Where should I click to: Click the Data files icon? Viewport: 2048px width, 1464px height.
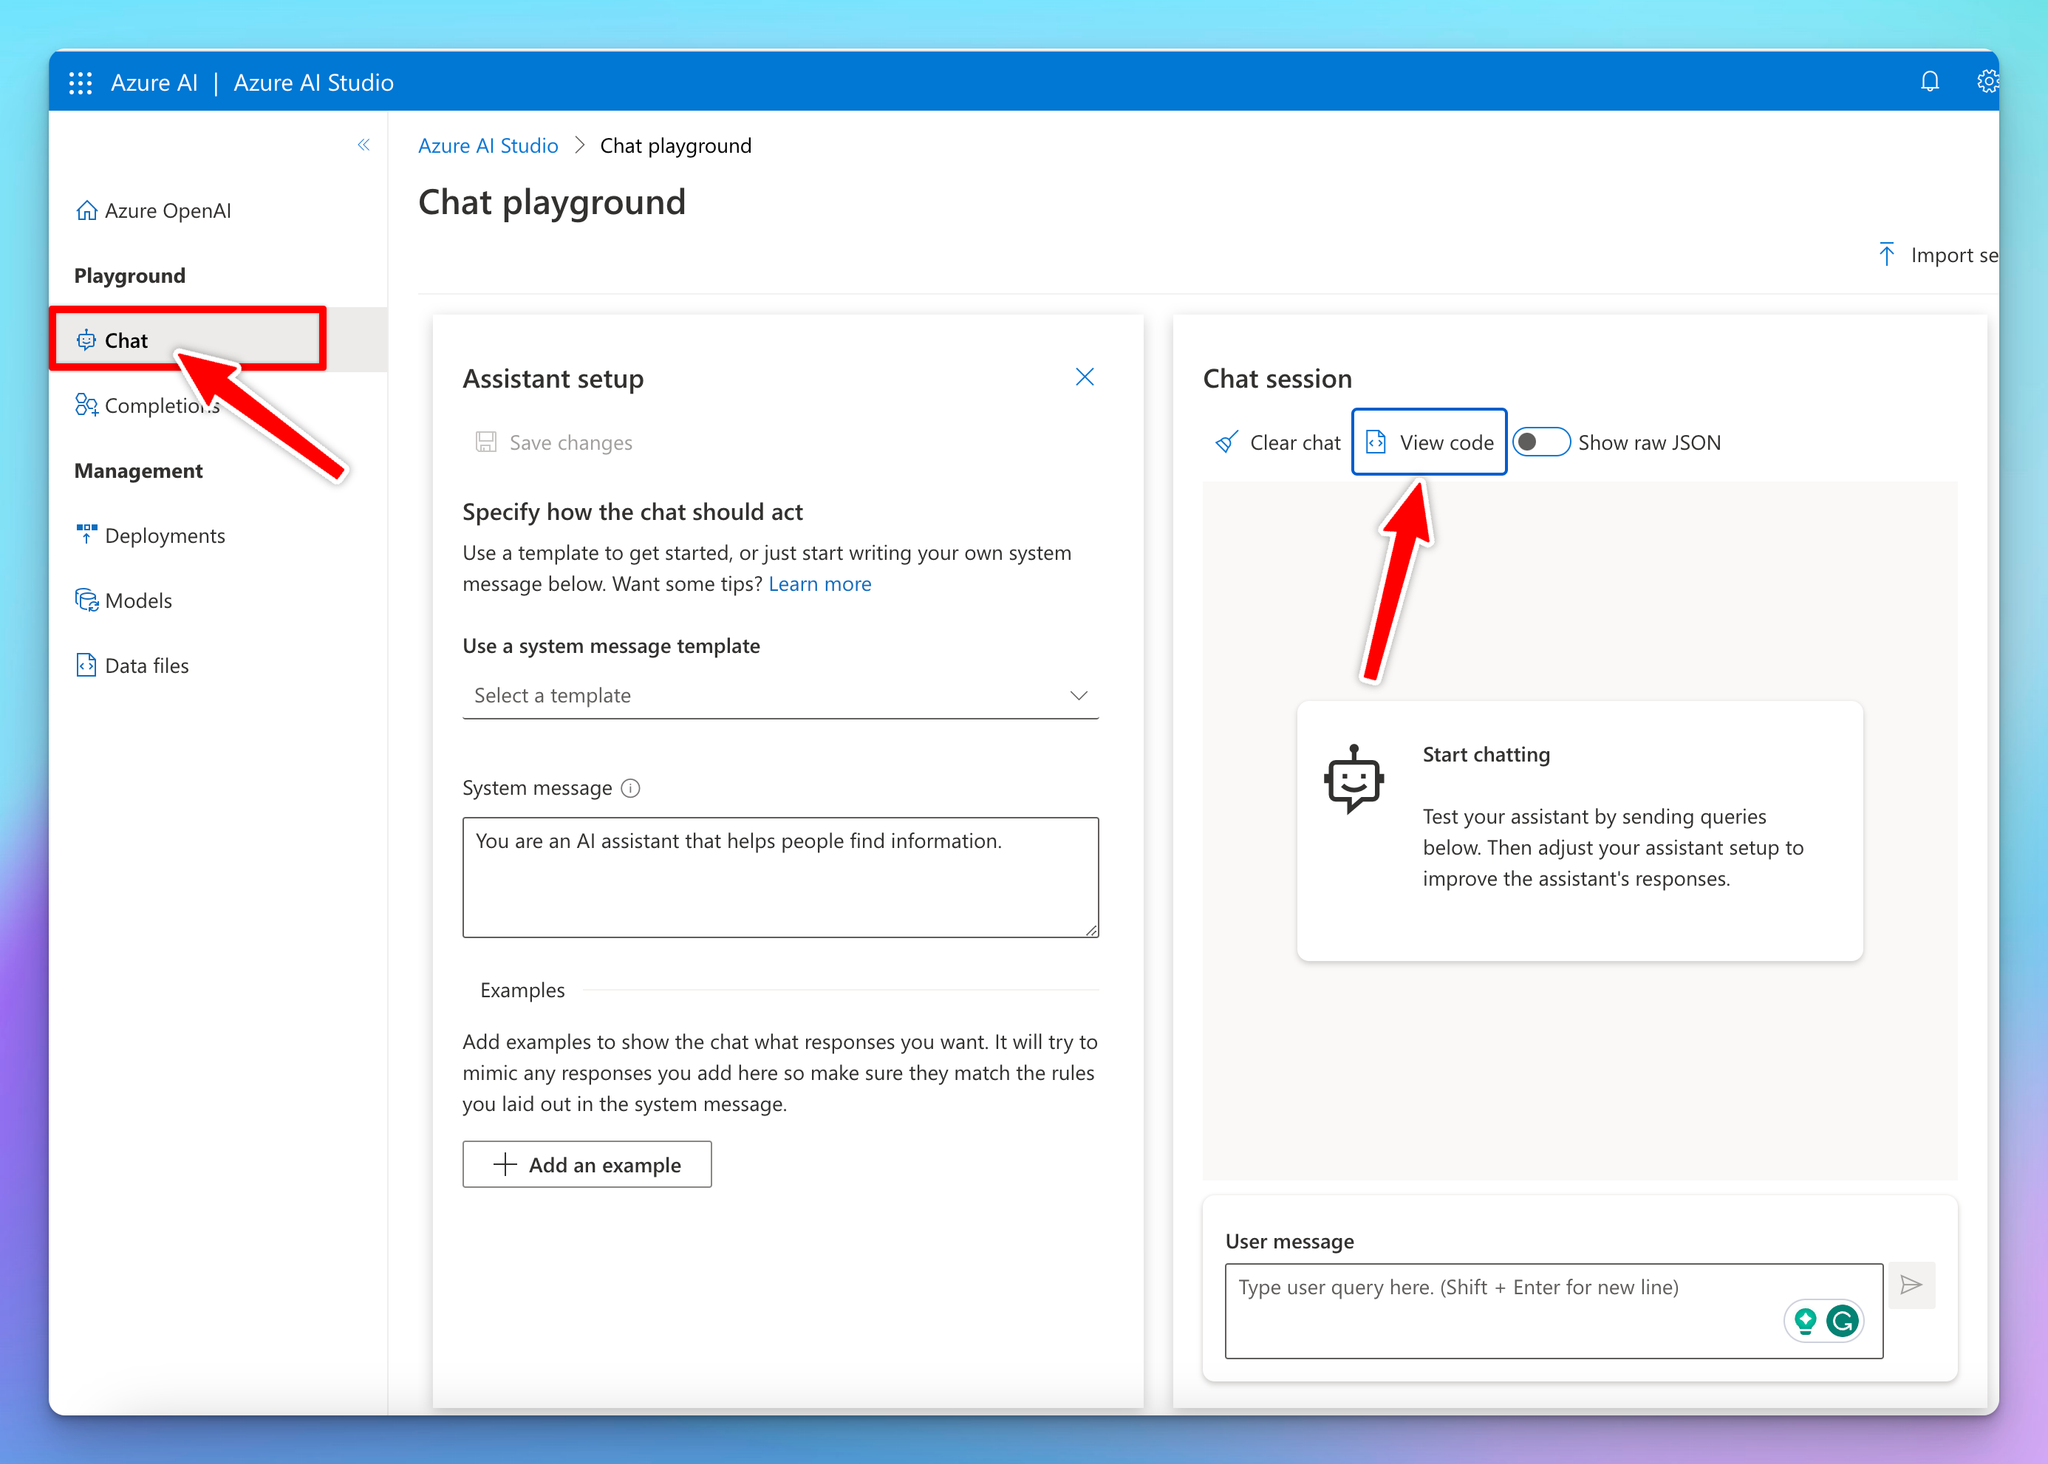[85, 665]
